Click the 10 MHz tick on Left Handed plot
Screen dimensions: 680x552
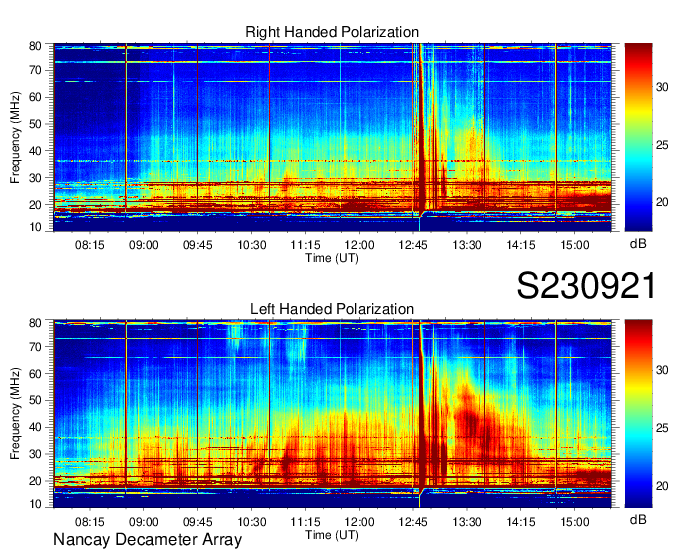tap(35, 504)
